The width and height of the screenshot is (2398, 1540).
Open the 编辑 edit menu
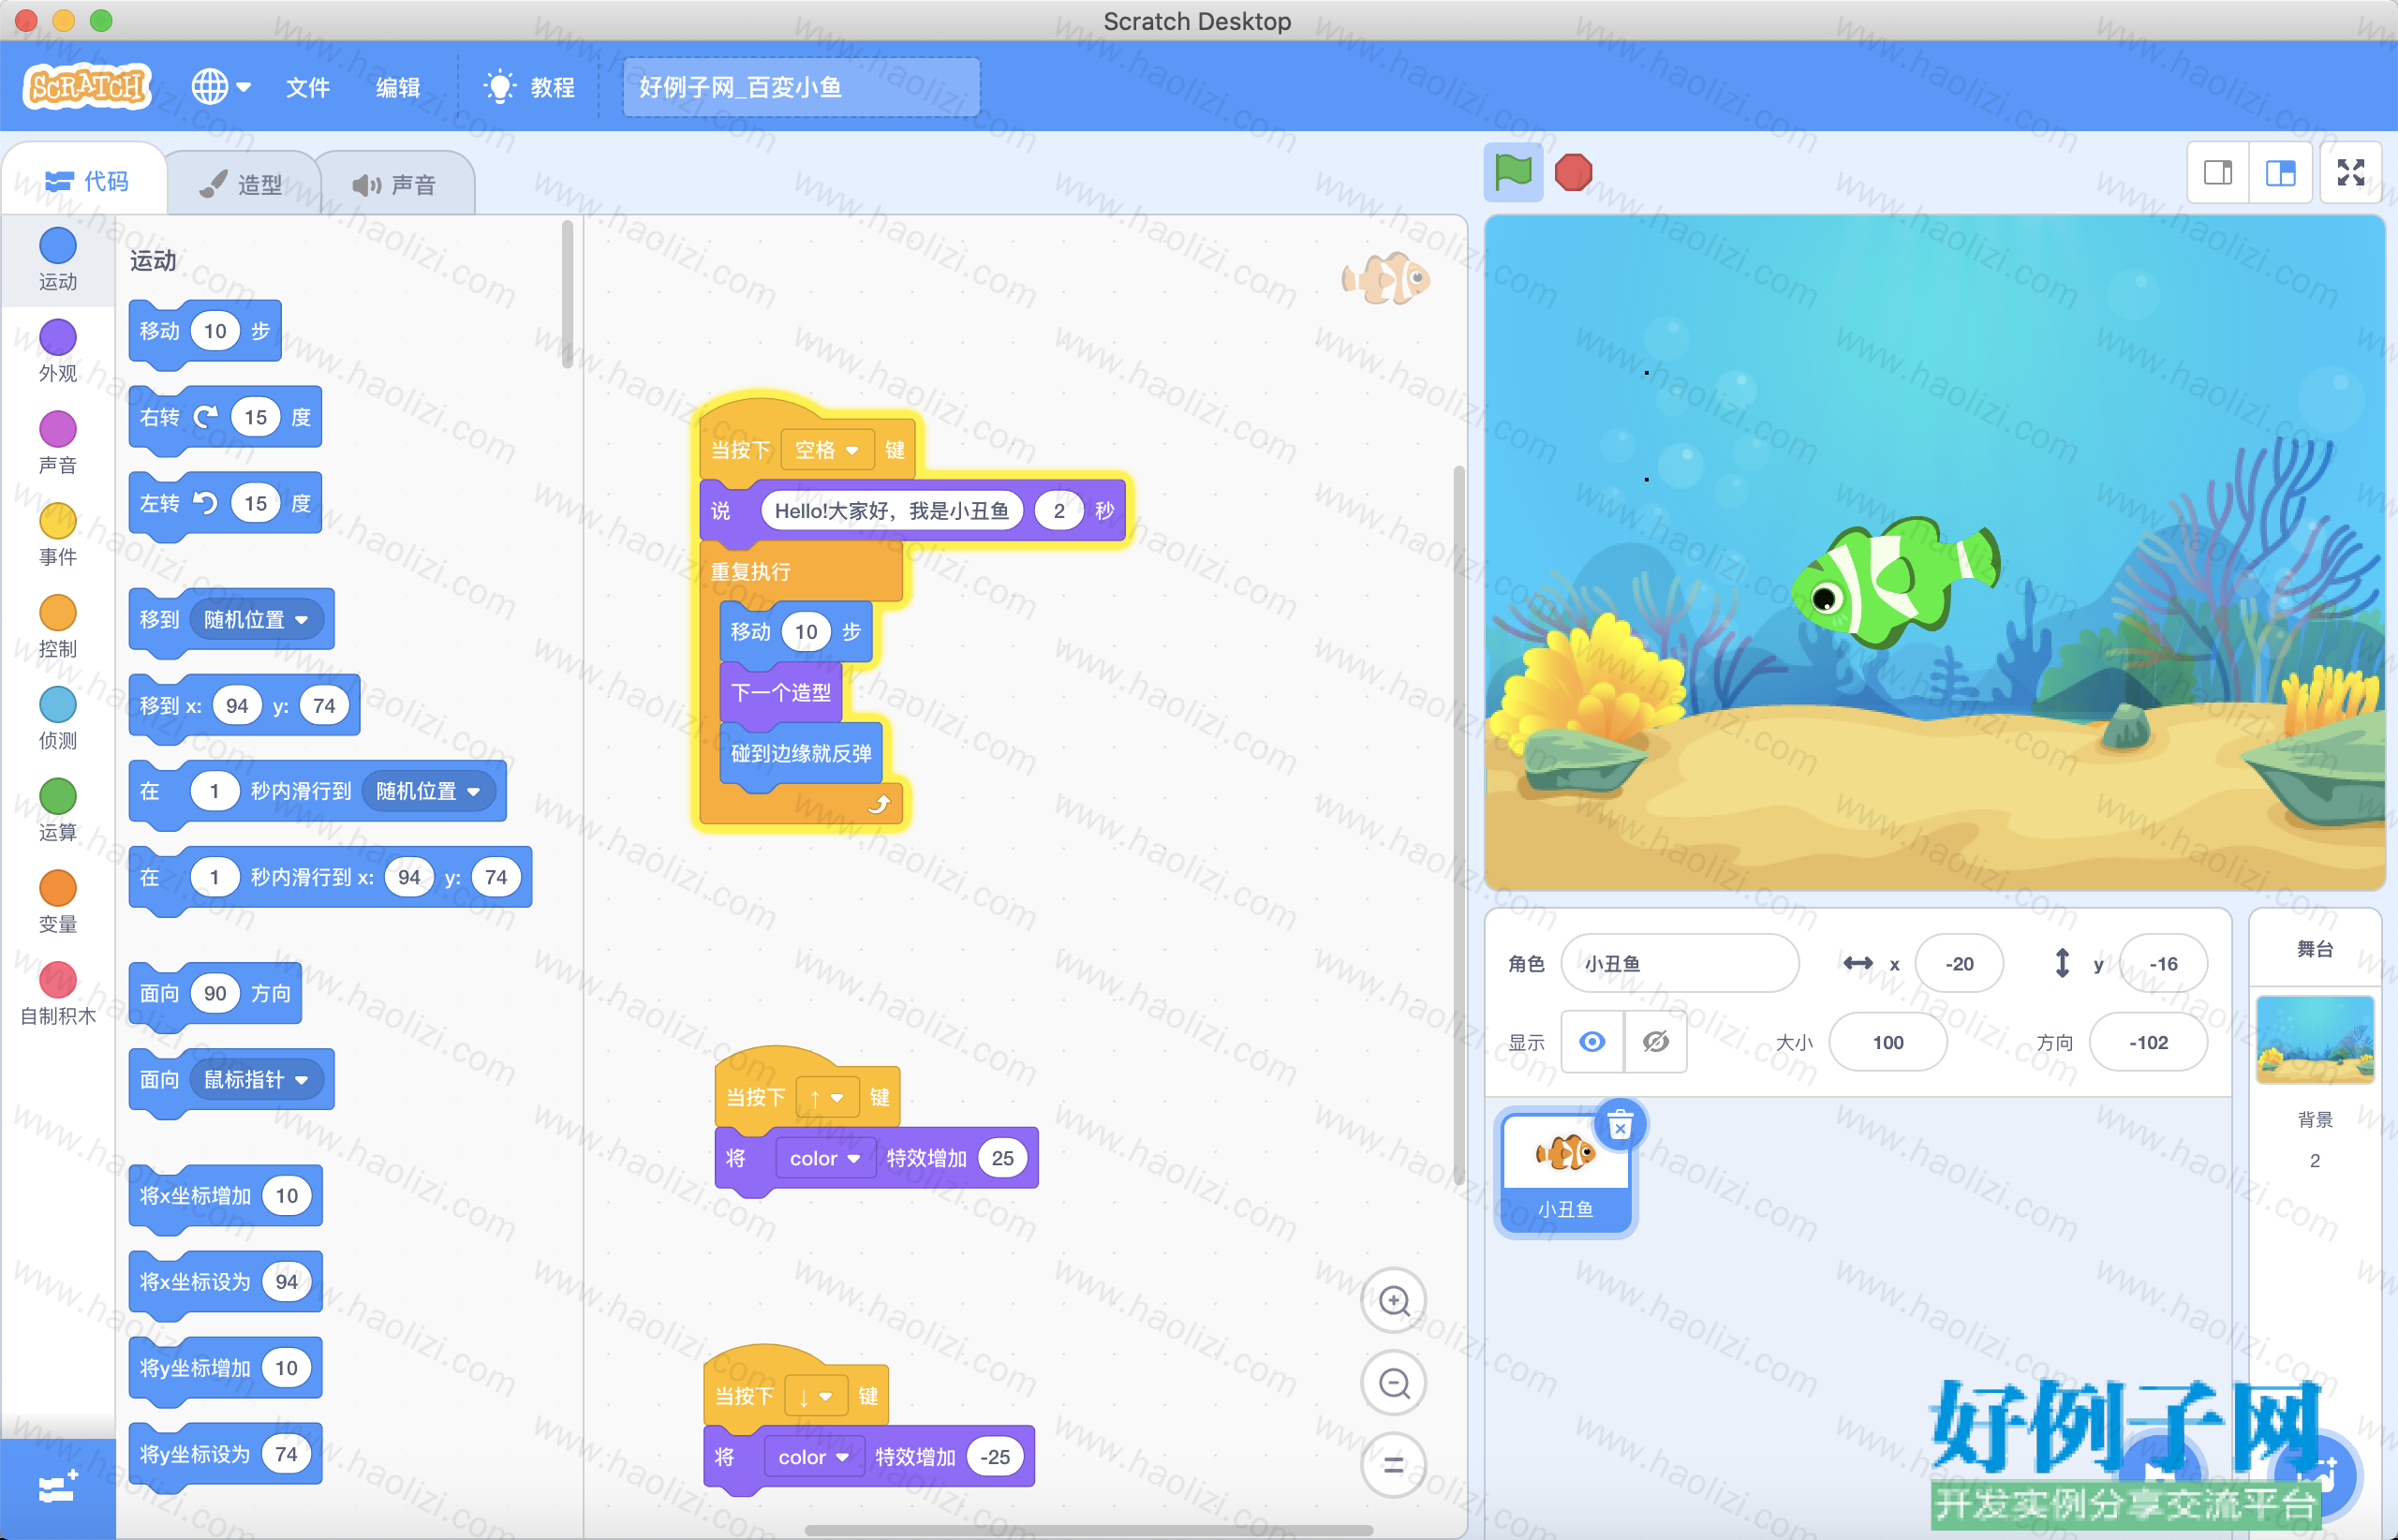click(398, 87)
